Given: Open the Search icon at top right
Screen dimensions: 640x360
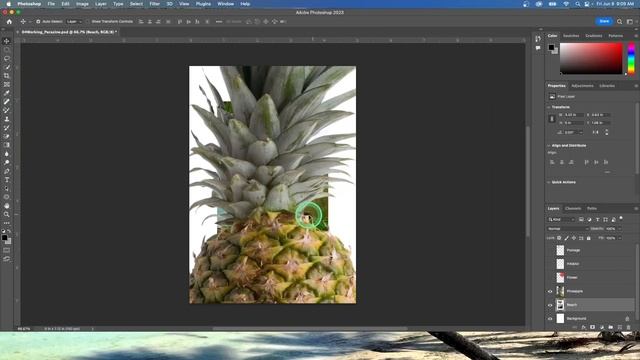Looking at the screenshot, I should pos(620,22).
